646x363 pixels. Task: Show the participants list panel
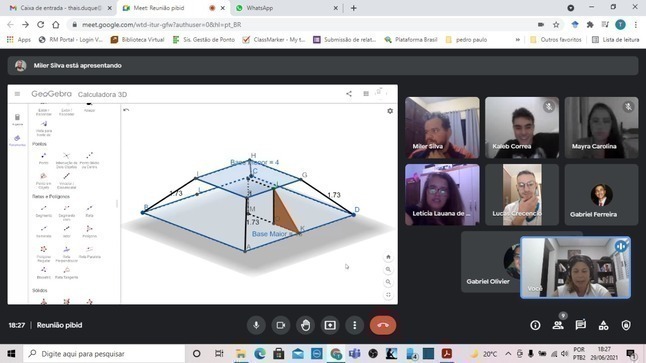click(x=558, y=325)
